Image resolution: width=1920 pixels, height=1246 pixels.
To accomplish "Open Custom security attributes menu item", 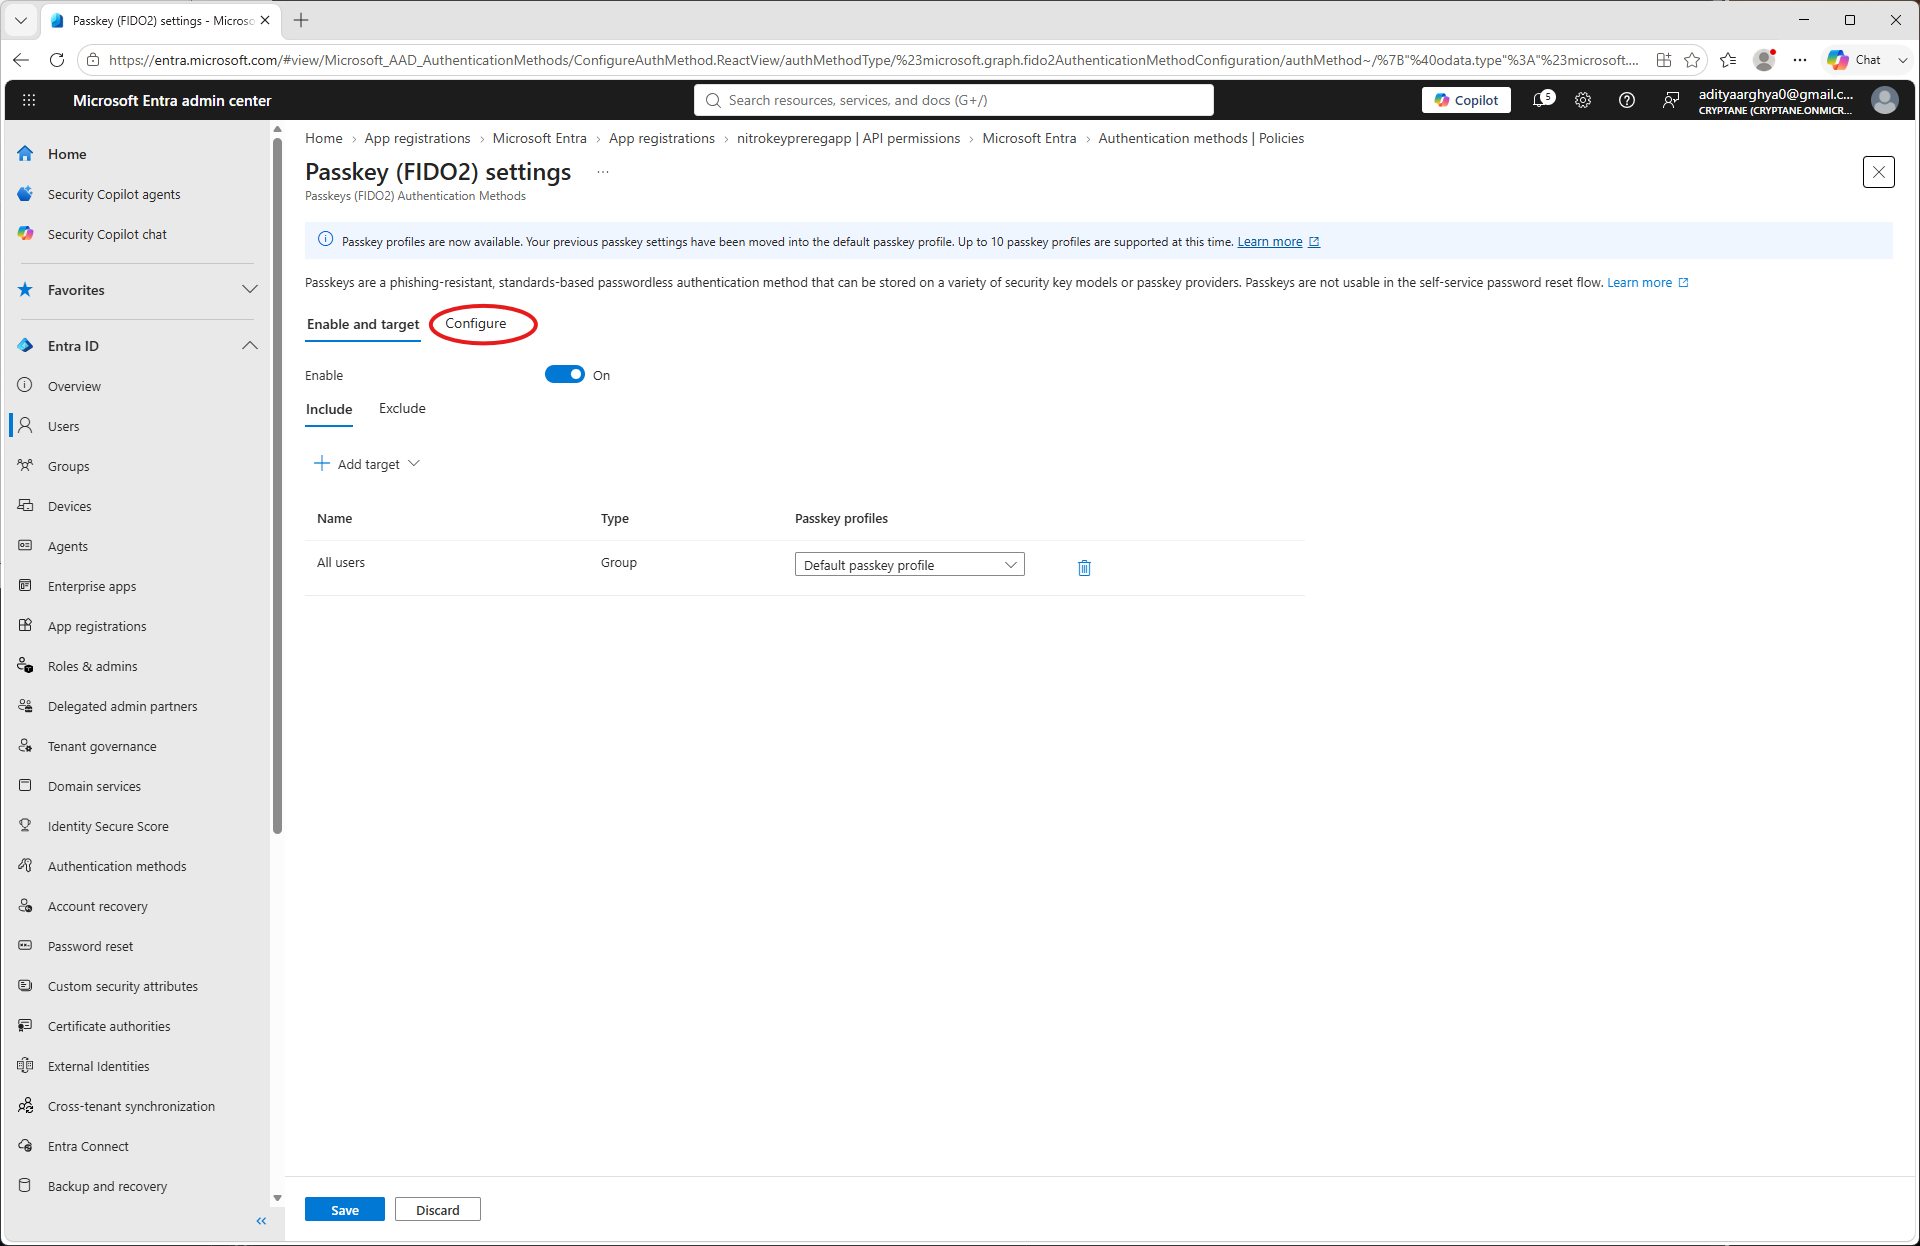I will 123,986.
